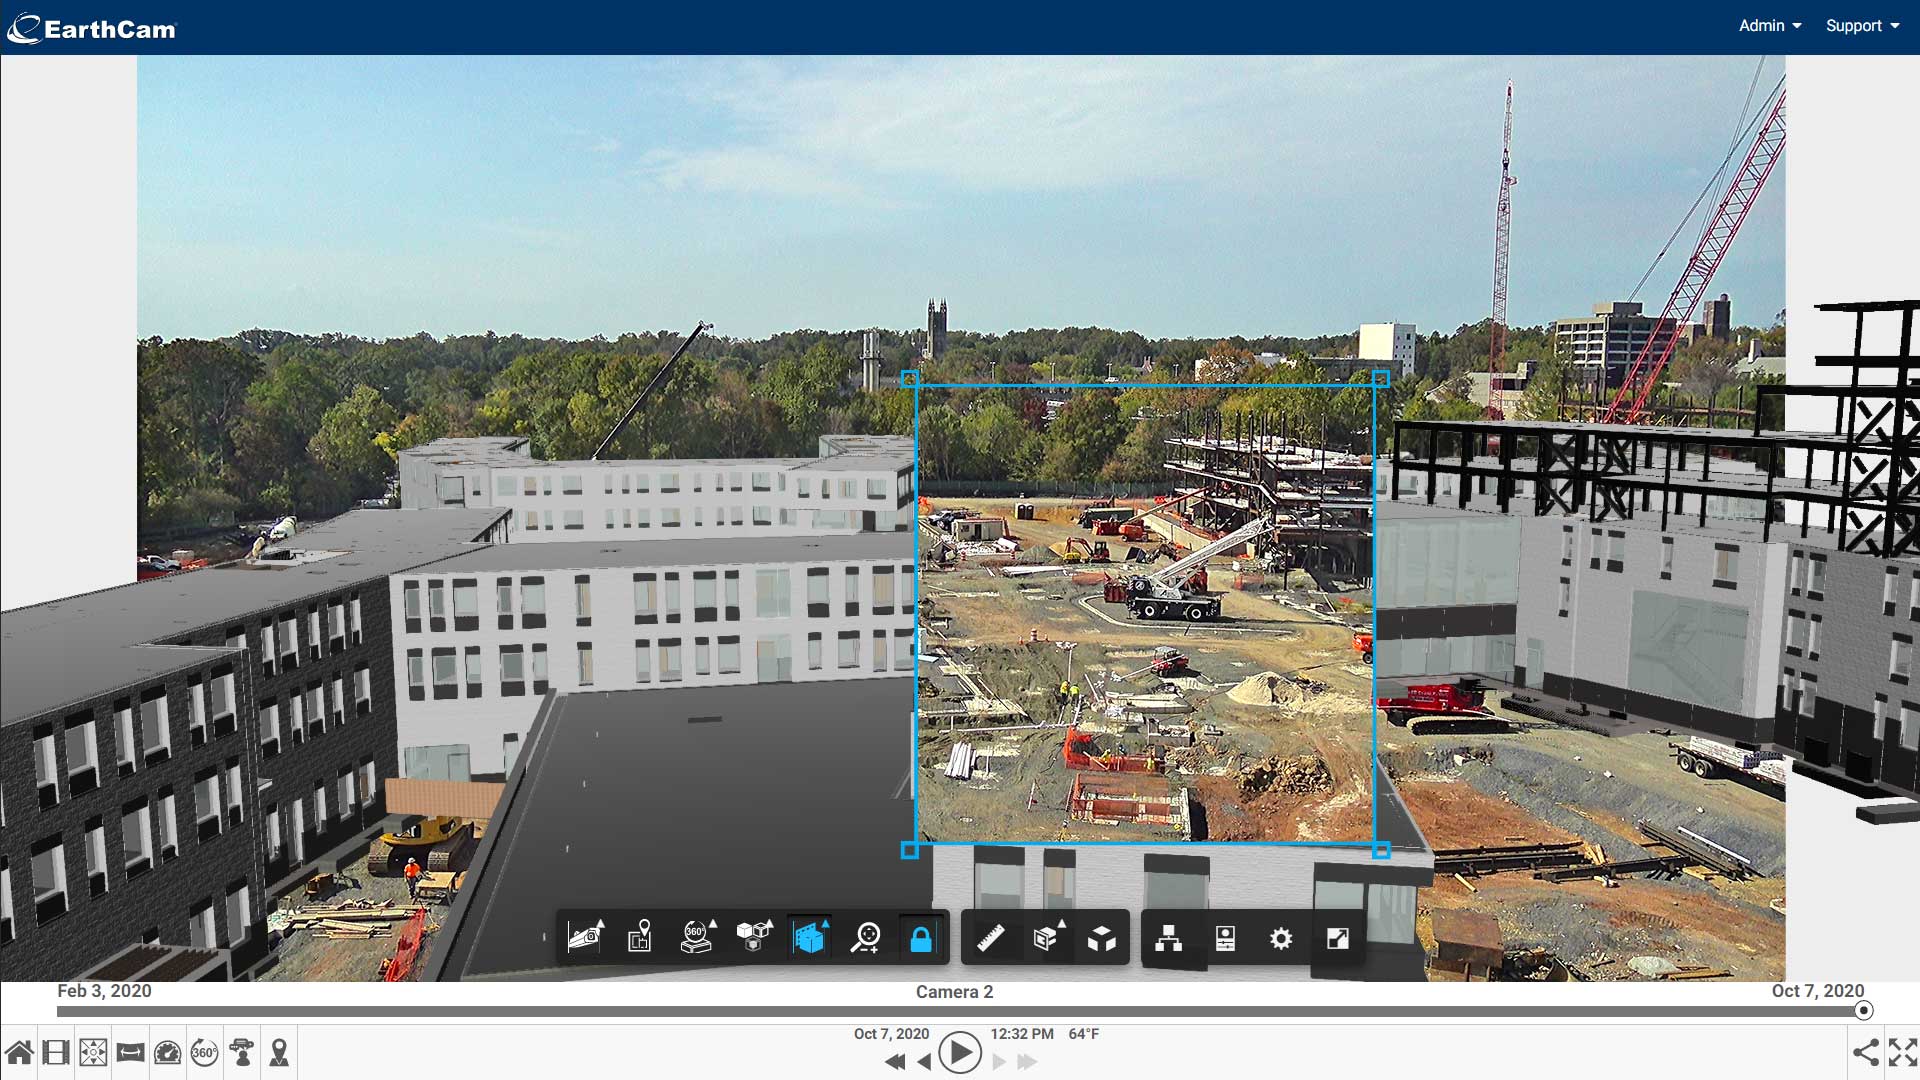Expand the Admin dropdown
1920x1080 pixels.
(1769, 26)
